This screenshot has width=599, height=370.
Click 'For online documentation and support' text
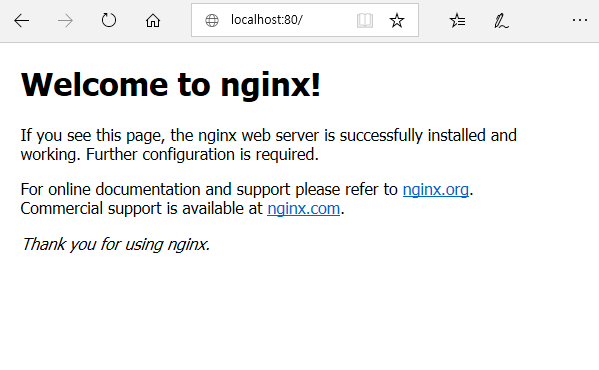tap(155, 189)
